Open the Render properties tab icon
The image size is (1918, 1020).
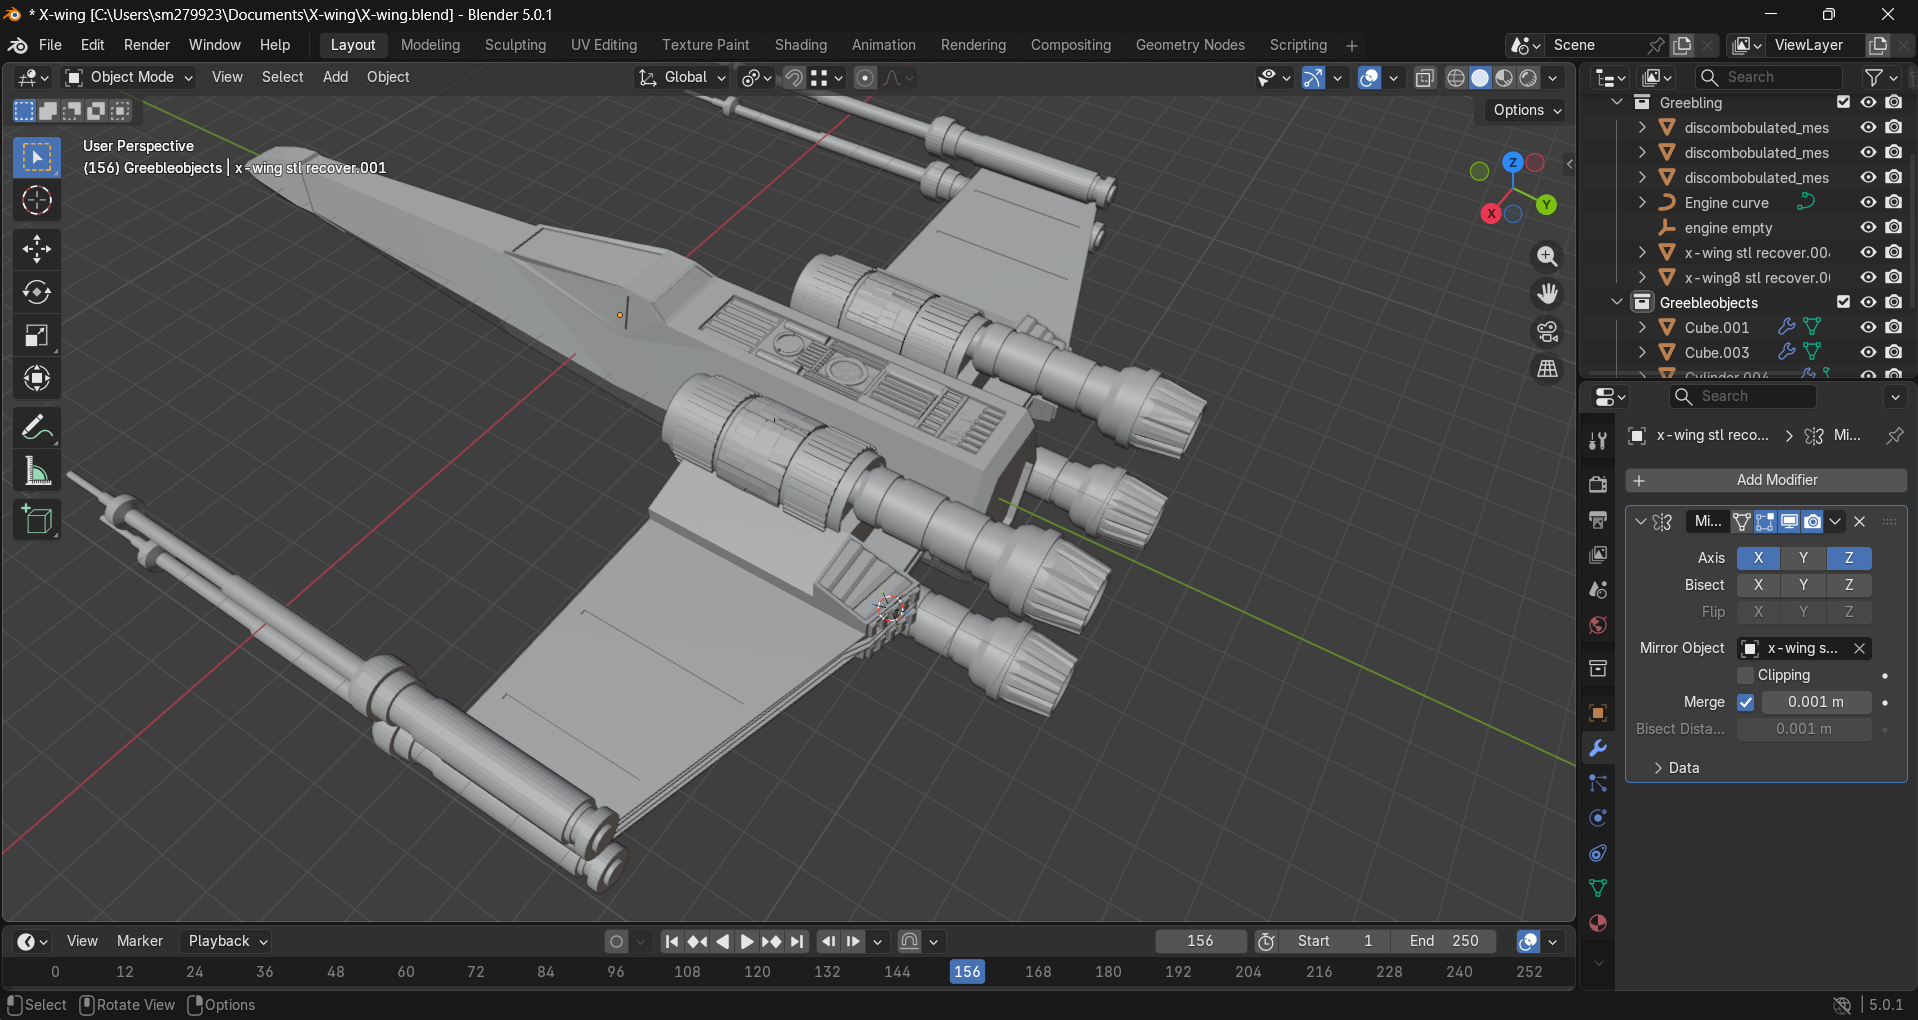pos(1598,484)
